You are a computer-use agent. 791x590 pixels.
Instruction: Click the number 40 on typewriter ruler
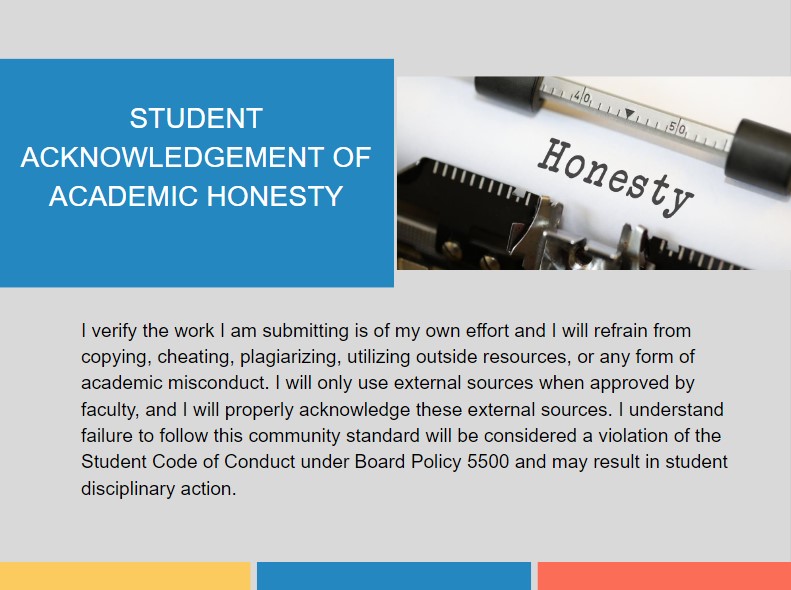click(582, 98)
